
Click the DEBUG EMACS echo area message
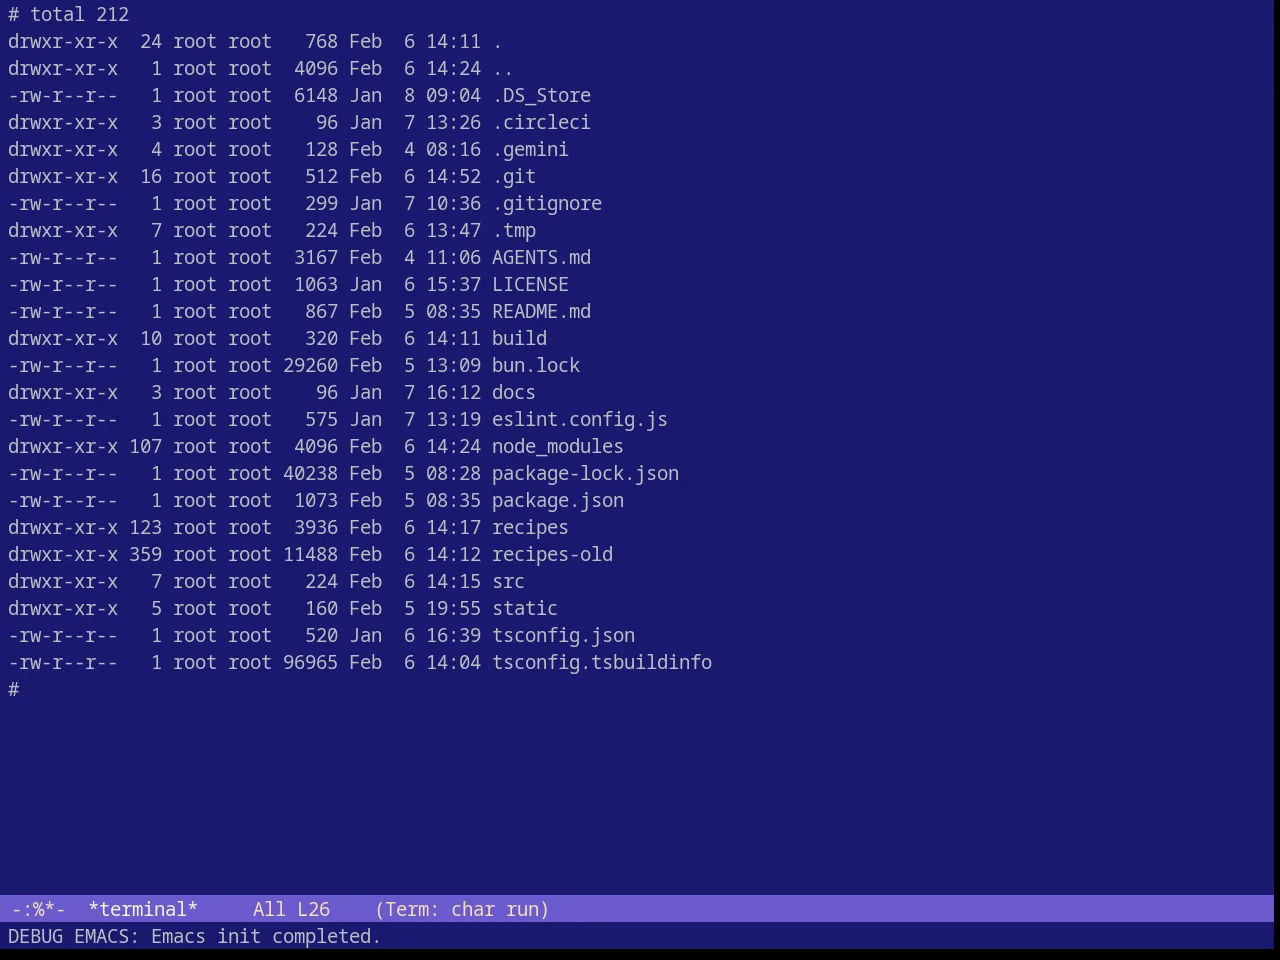coord(194,936)
